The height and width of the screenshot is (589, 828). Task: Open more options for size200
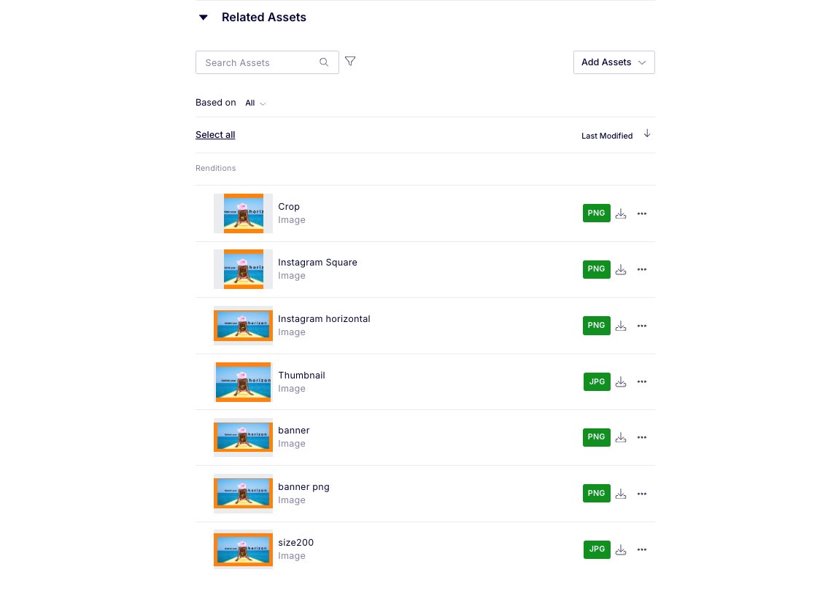(x=642, y=549)
